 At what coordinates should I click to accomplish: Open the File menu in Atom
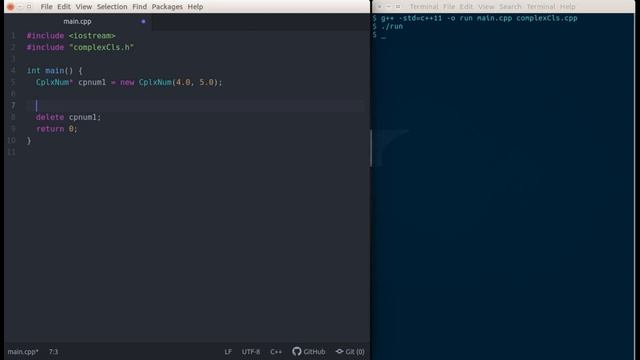(47, 7)
